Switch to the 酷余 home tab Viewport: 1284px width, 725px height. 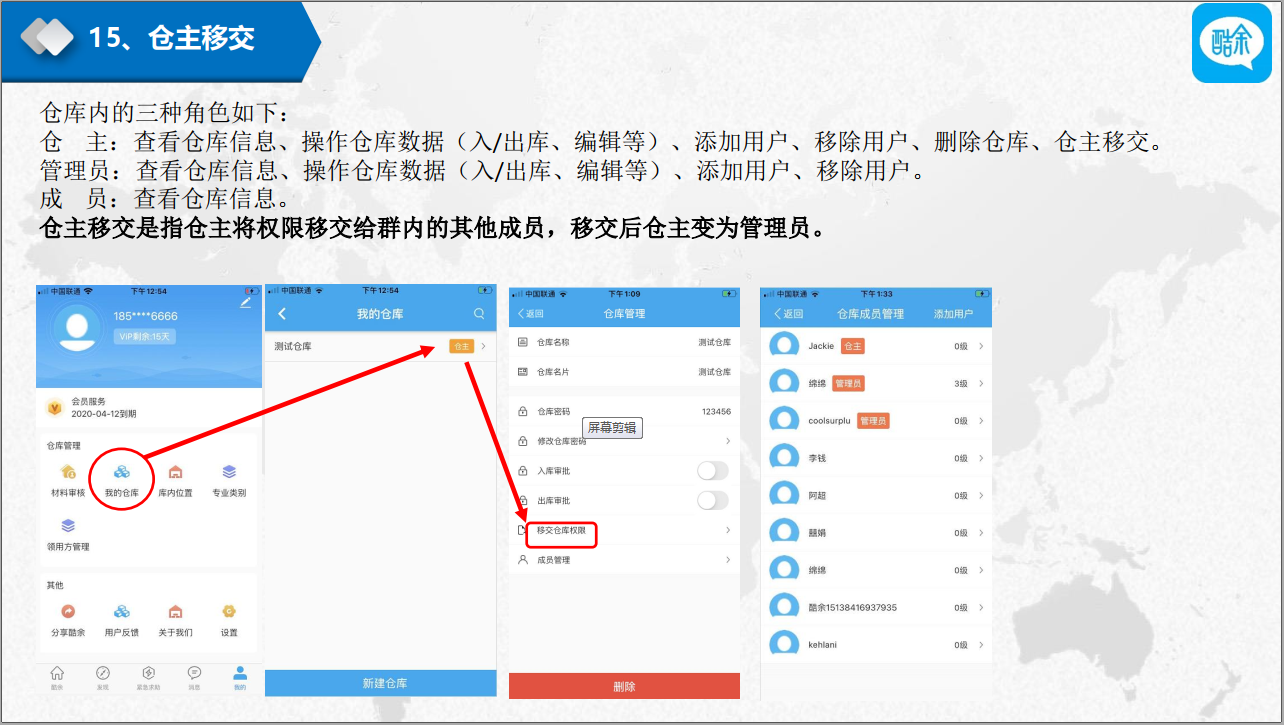click(57, 677)
